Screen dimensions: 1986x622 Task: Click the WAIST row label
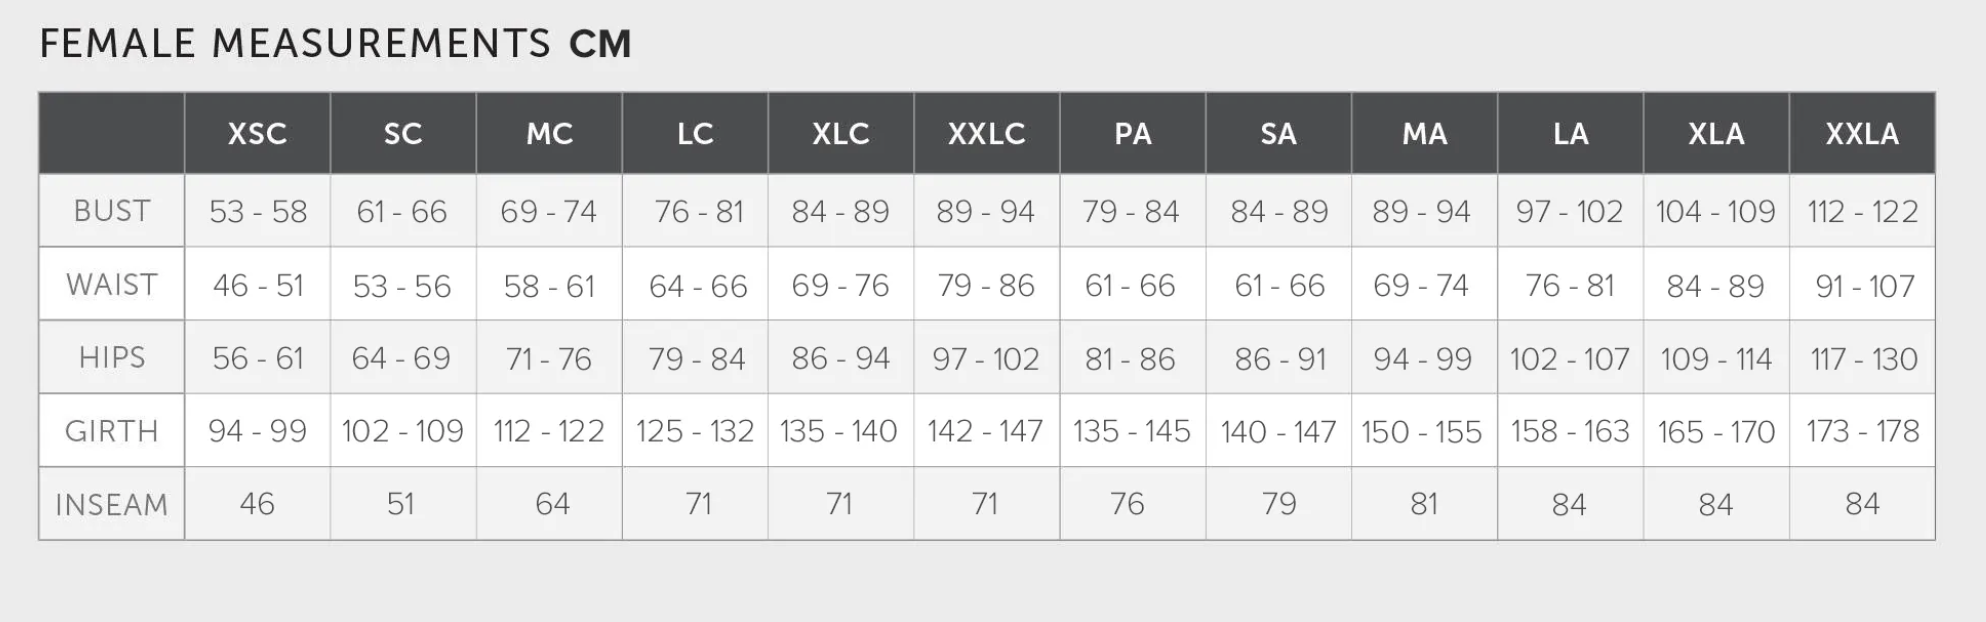[112, 285]
